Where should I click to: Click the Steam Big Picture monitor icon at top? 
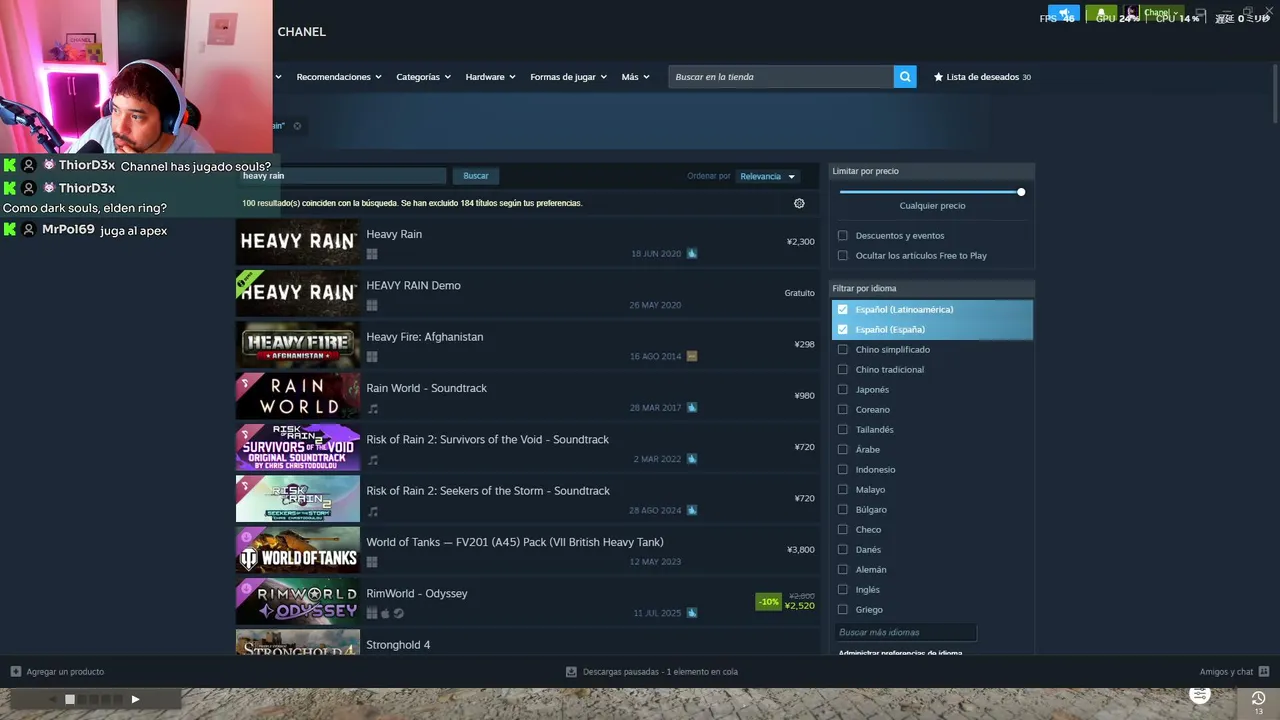click(1200, 14)
